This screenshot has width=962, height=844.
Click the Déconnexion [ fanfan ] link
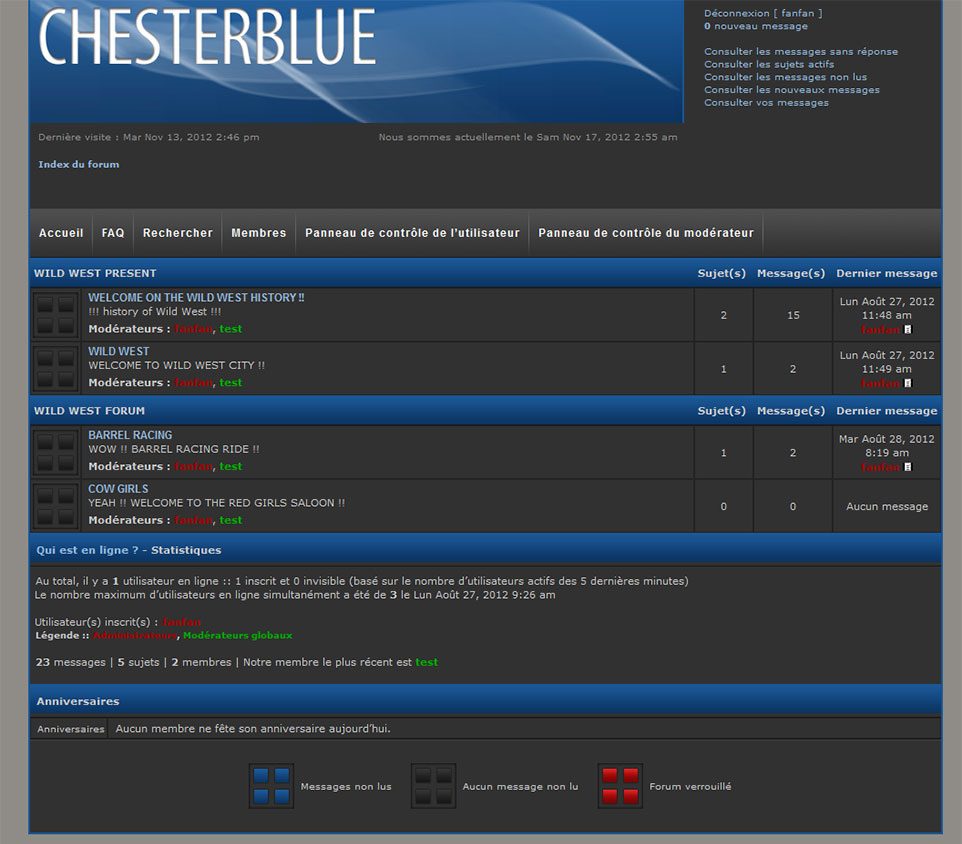762,14
